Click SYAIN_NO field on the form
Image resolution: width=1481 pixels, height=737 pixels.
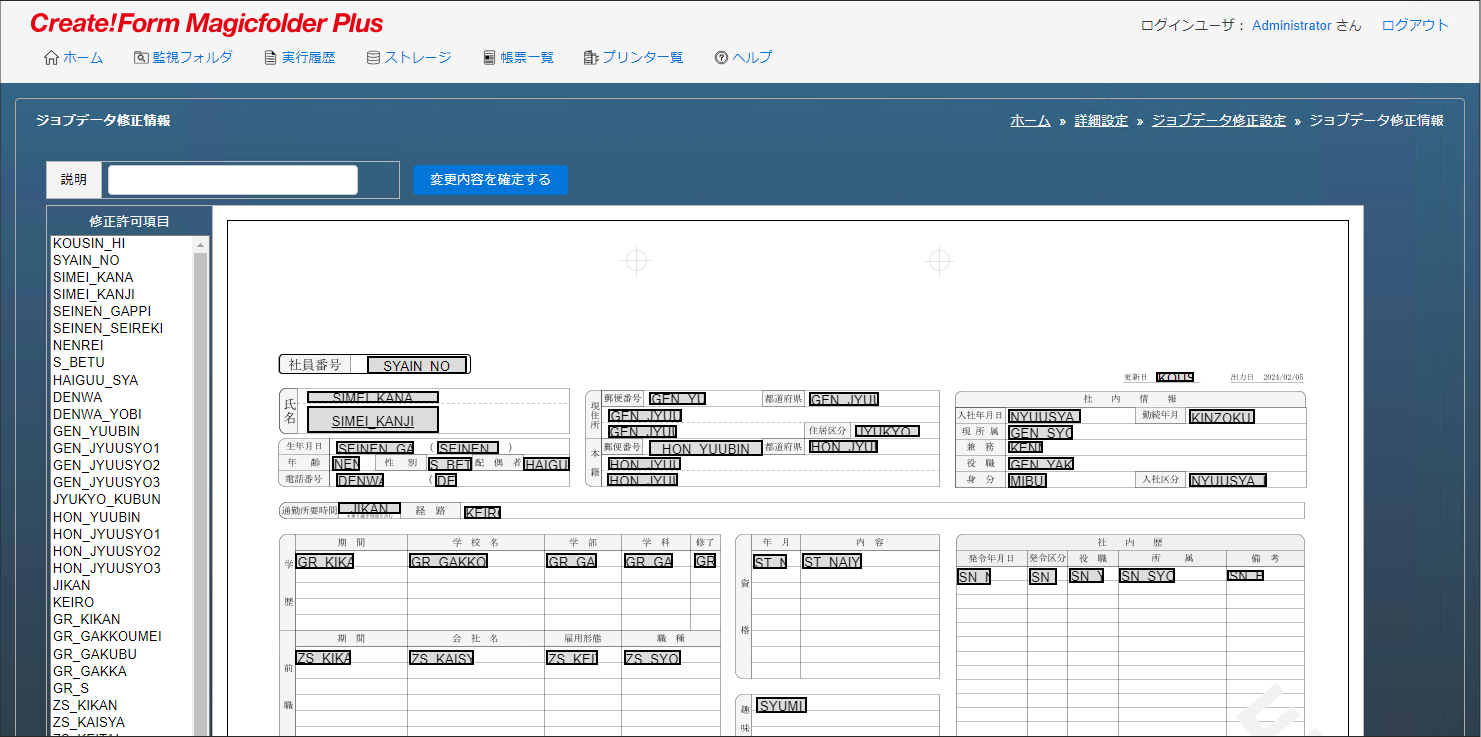(417, 365)
